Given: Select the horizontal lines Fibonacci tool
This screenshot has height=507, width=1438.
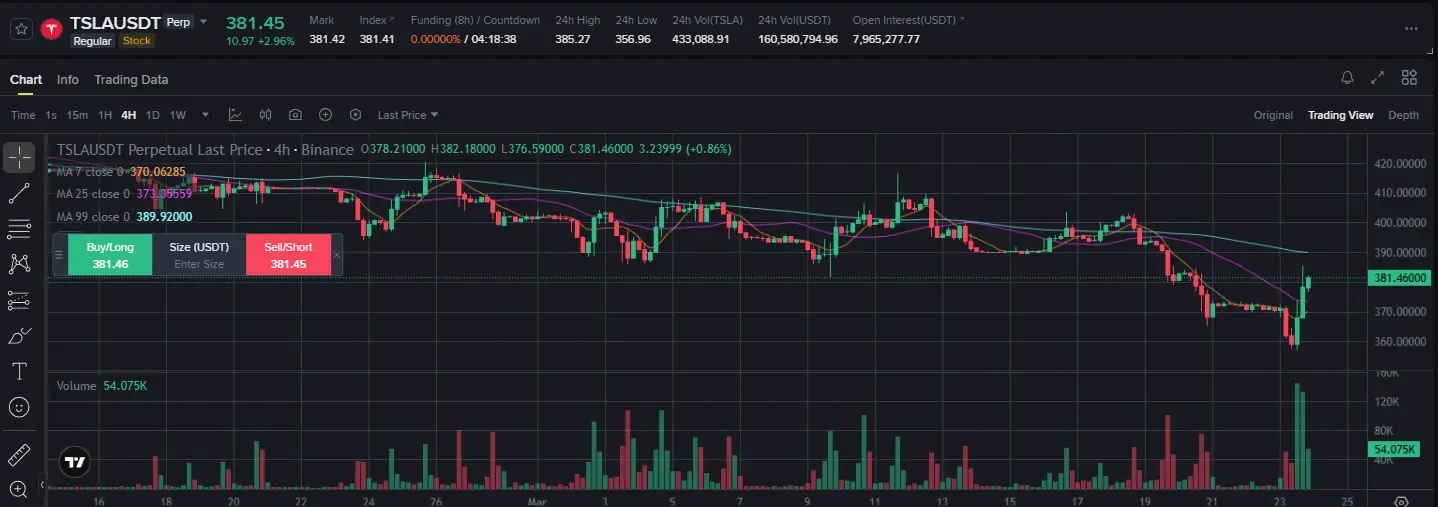Looking at the screenshot, I should pyautogui.click(x=19, y=229).
